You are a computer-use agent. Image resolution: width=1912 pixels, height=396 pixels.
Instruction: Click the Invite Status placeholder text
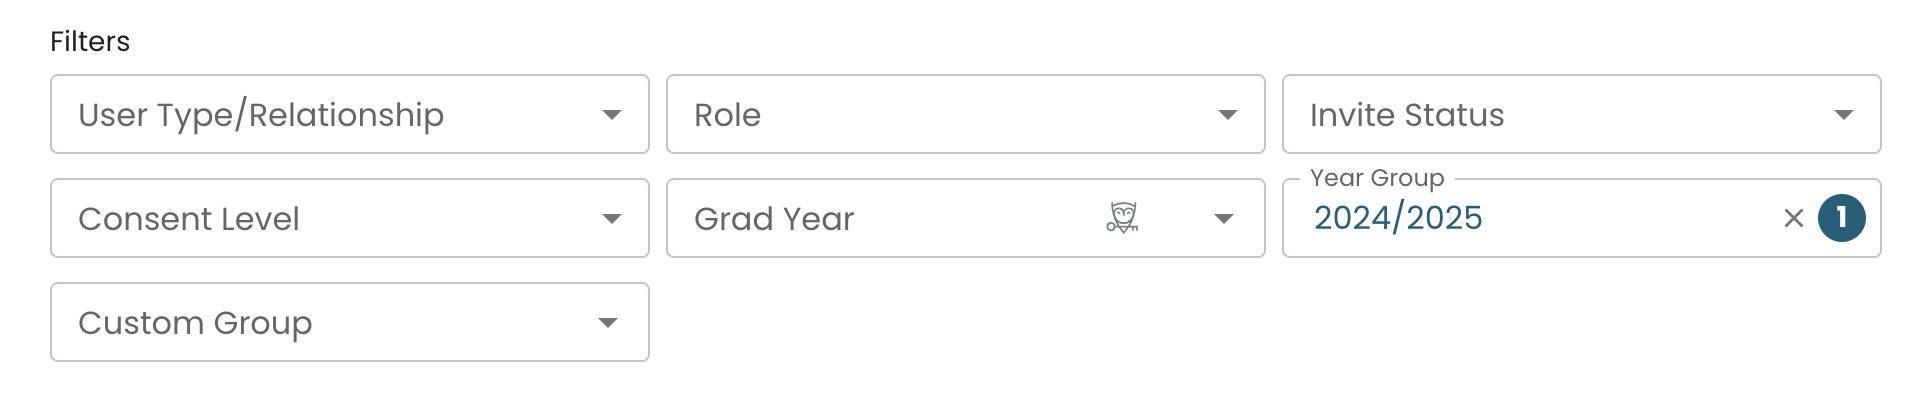pyautogui.click(x=1407, y=115)
